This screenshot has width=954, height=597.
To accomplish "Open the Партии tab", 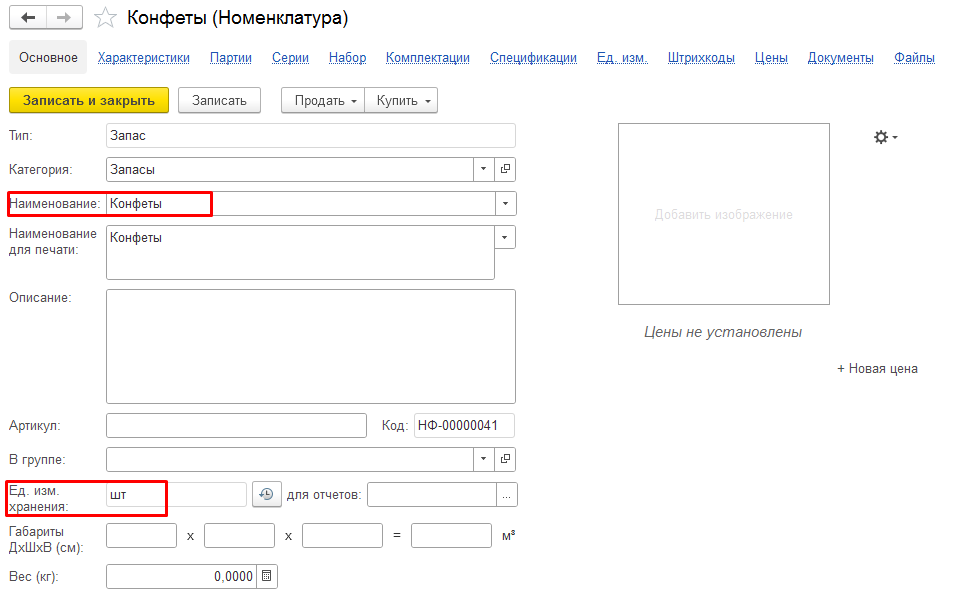I will pos(231,57).
